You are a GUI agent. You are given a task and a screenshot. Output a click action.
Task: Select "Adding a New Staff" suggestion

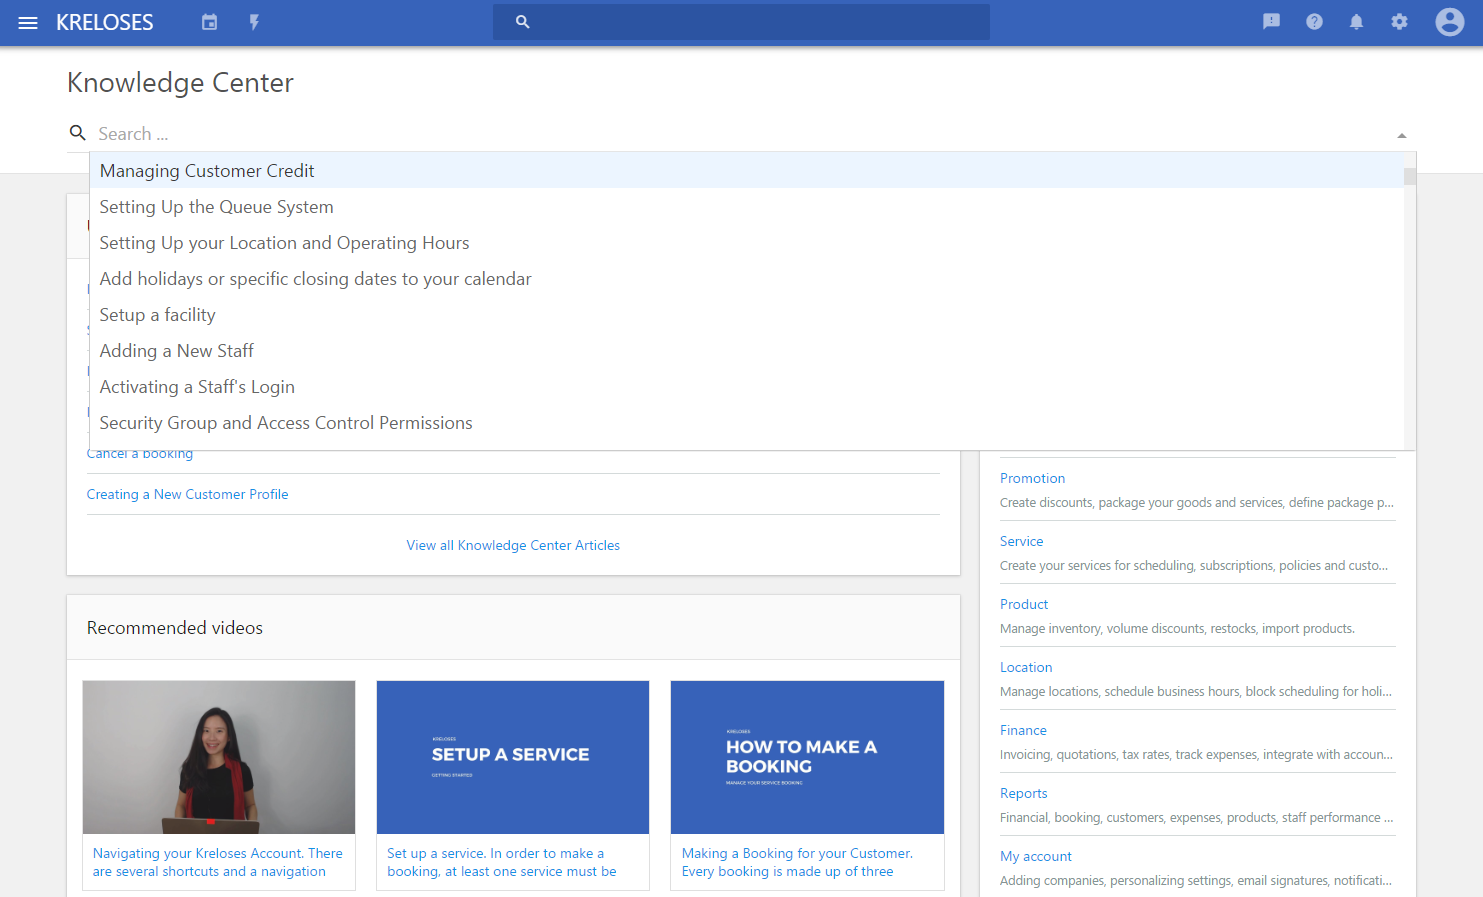coord(176,351)
